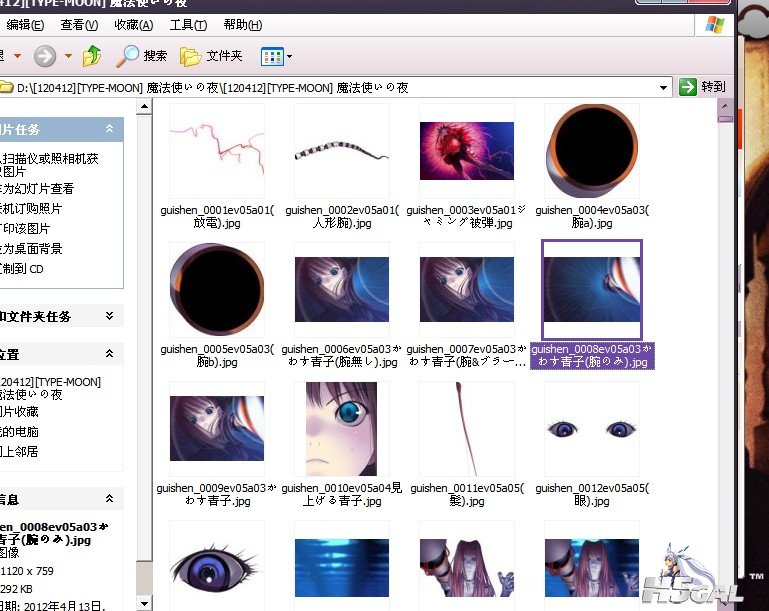Click the set as desktop background link
Viewport: 769px width, 611px height.
[x=31, y=249]
